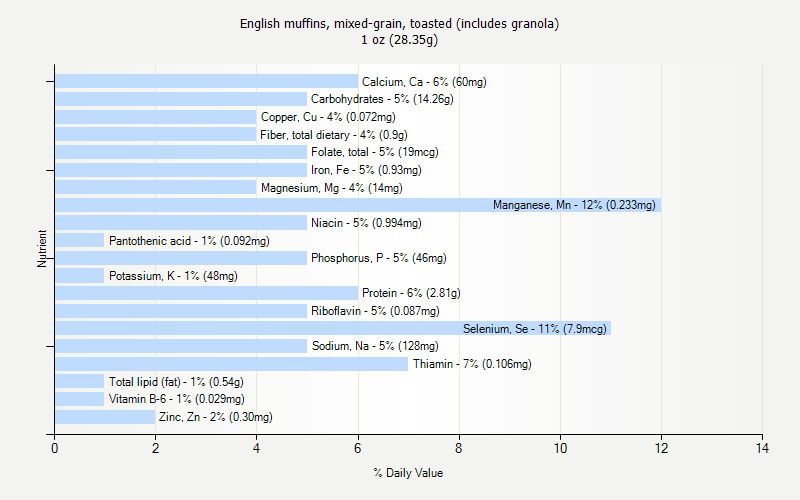
Task: Click the x-axis tick label '8'
Action: [459, 448]
